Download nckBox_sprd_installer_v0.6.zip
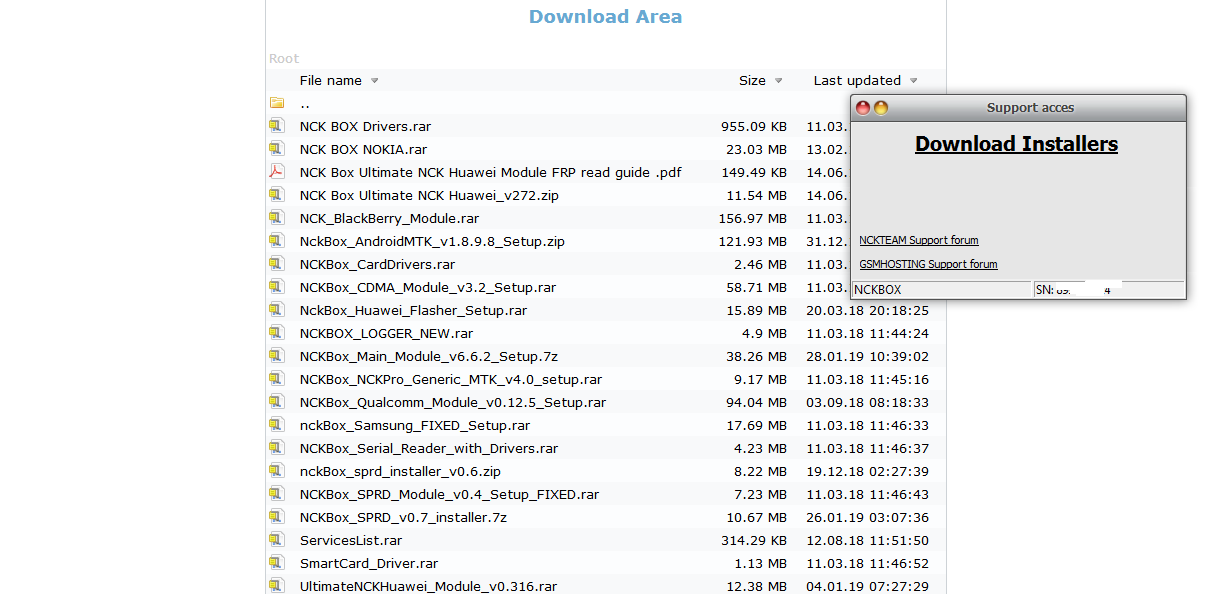This screenshot has height=594, width=1205. pyautogui.click(x=400, y=472)
